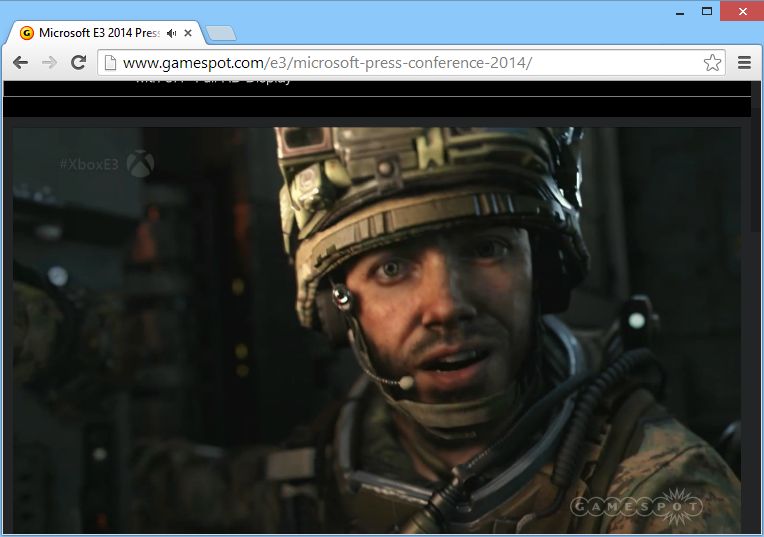This screenshot has width=764, height=537.
Task: Bookmark this page with the star icon
Action: pyautogui.click(x=712, y=62)
